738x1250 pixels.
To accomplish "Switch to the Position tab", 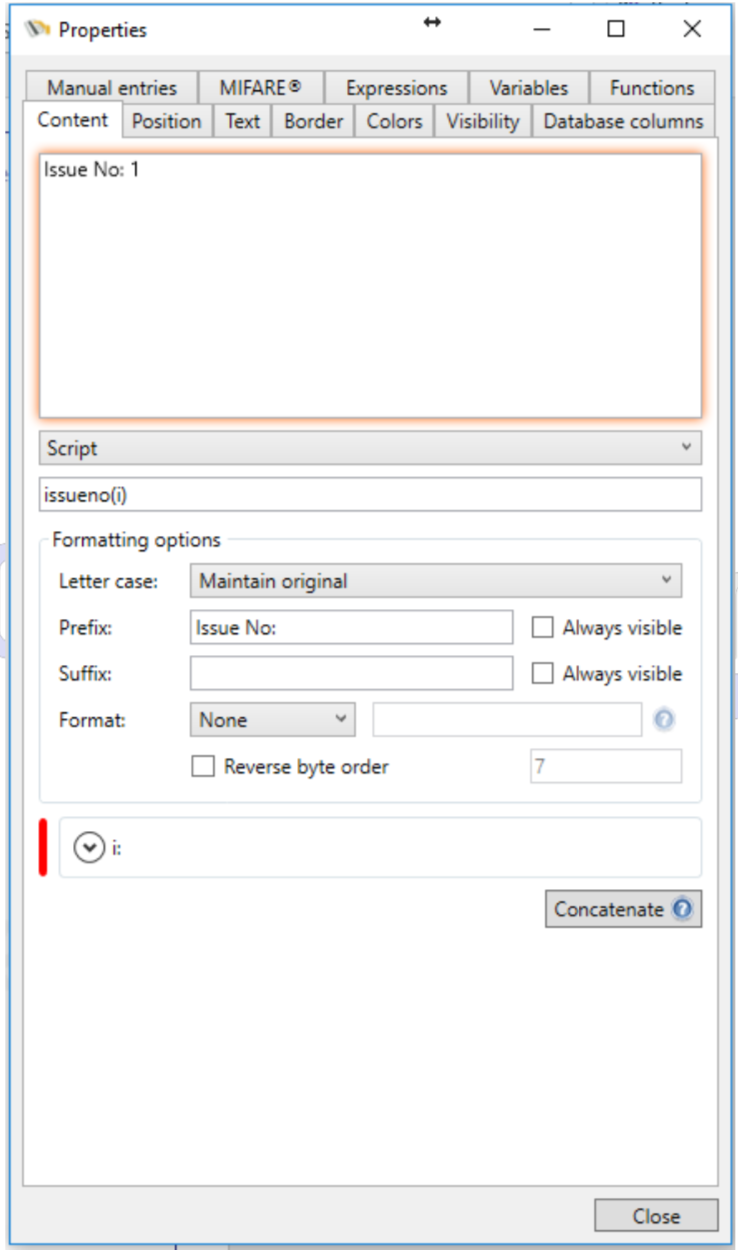I will click(x=166, y=122).
